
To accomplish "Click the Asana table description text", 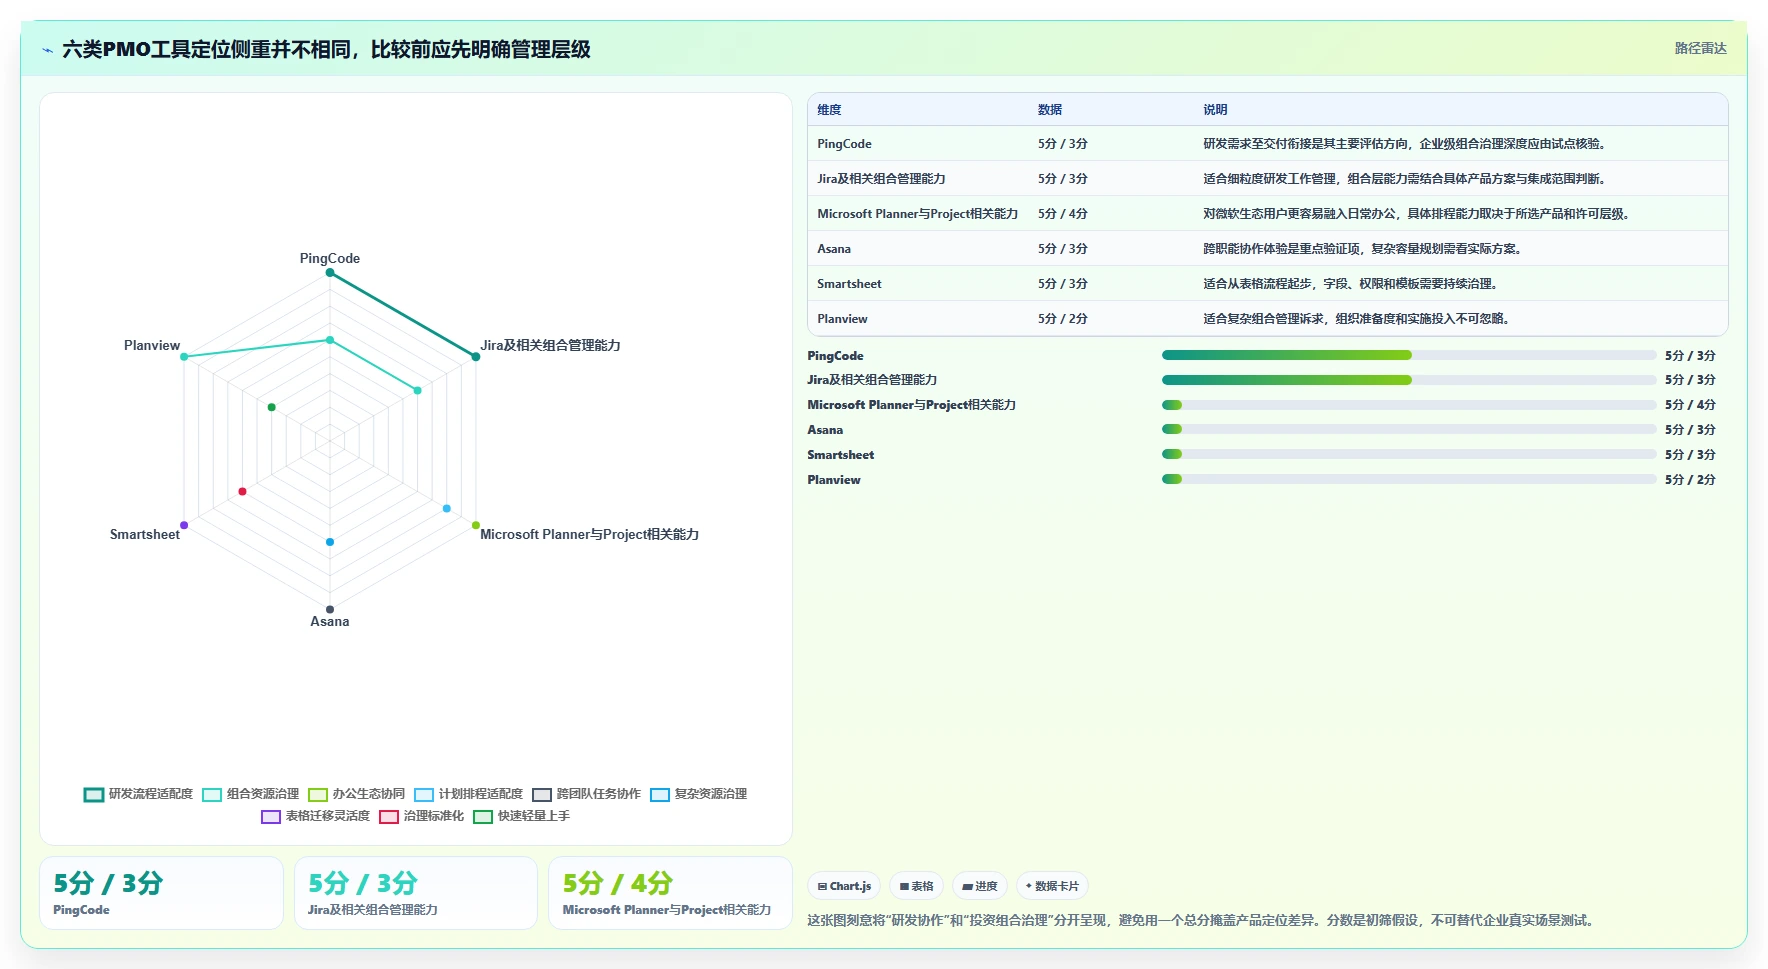I will click(x=1365, y=249).
